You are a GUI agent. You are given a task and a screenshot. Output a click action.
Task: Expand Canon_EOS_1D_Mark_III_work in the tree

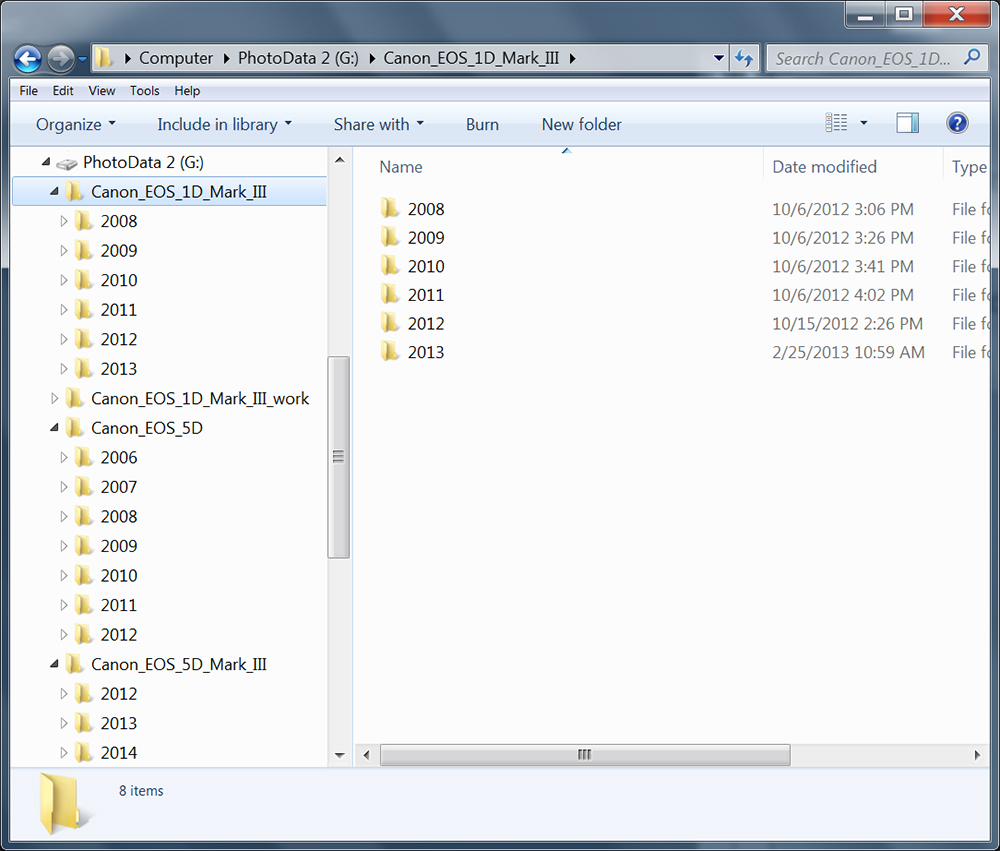click(x=54, y=398)
